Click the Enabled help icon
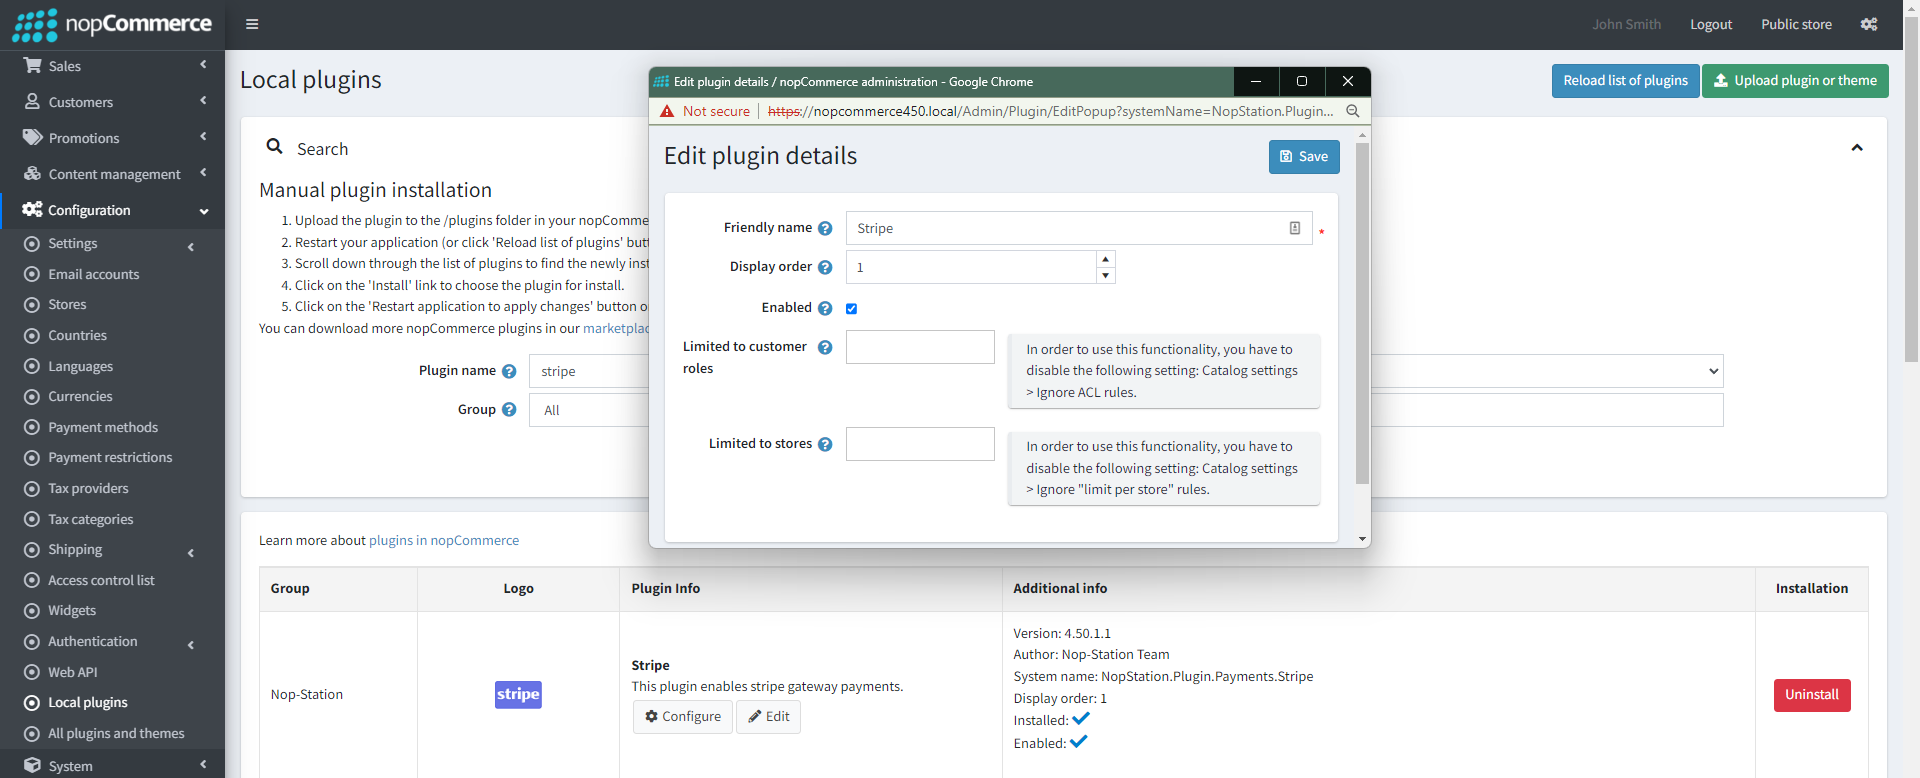 825,308
